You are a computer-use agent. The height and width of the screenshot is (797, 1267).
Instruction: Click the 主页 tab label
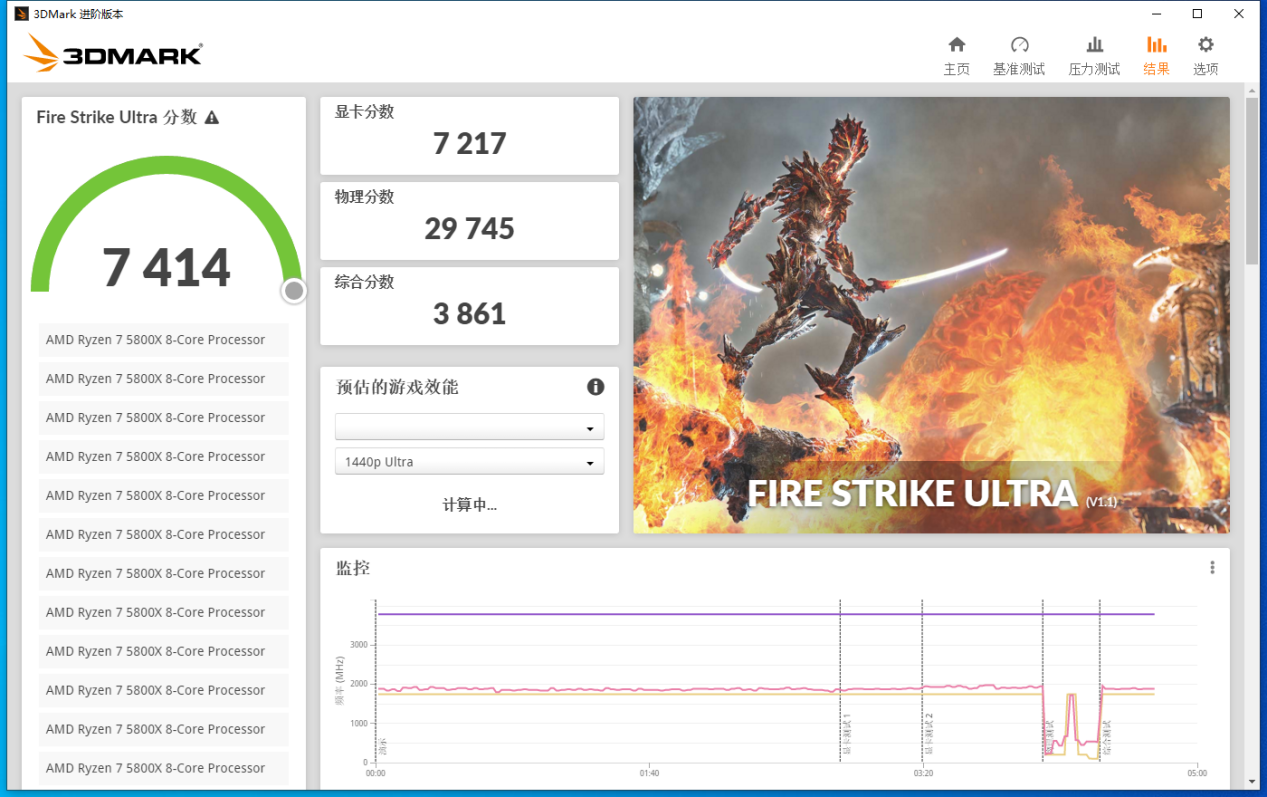957,69
